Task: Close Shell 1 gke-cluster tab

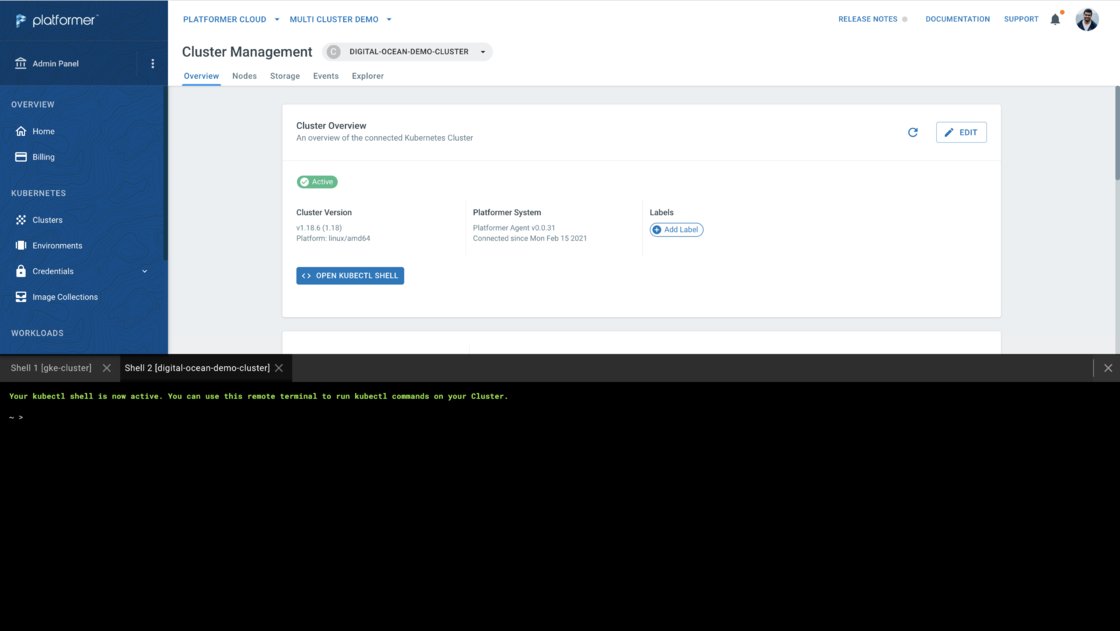Action: [106, 368]
